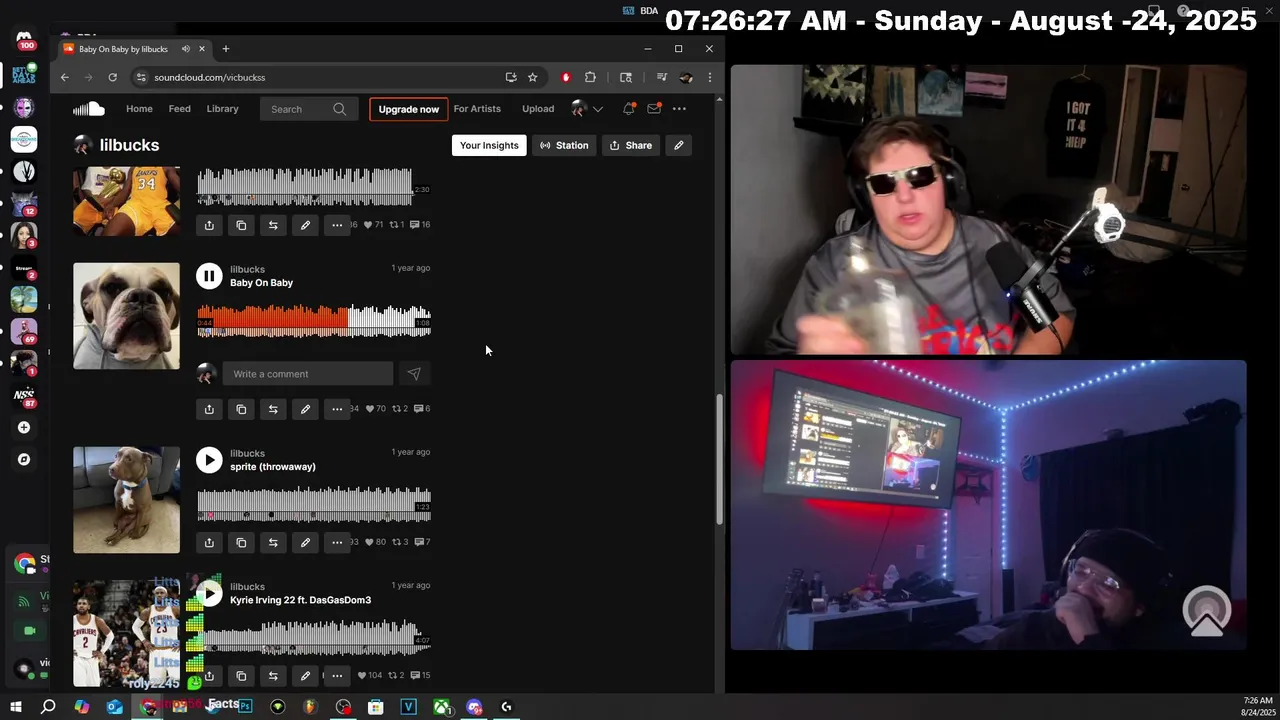
Task: Go back in Chrome browser
Action: 65,77
